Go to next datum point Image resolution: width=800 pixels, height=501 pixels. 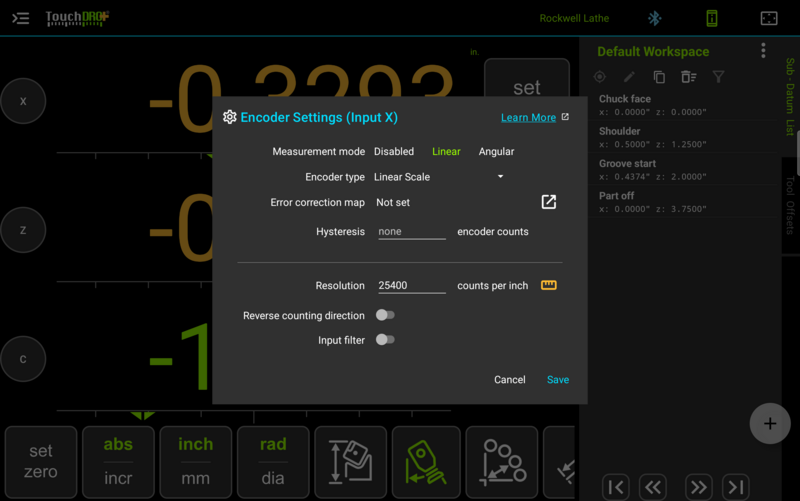[x=698, y=487]
